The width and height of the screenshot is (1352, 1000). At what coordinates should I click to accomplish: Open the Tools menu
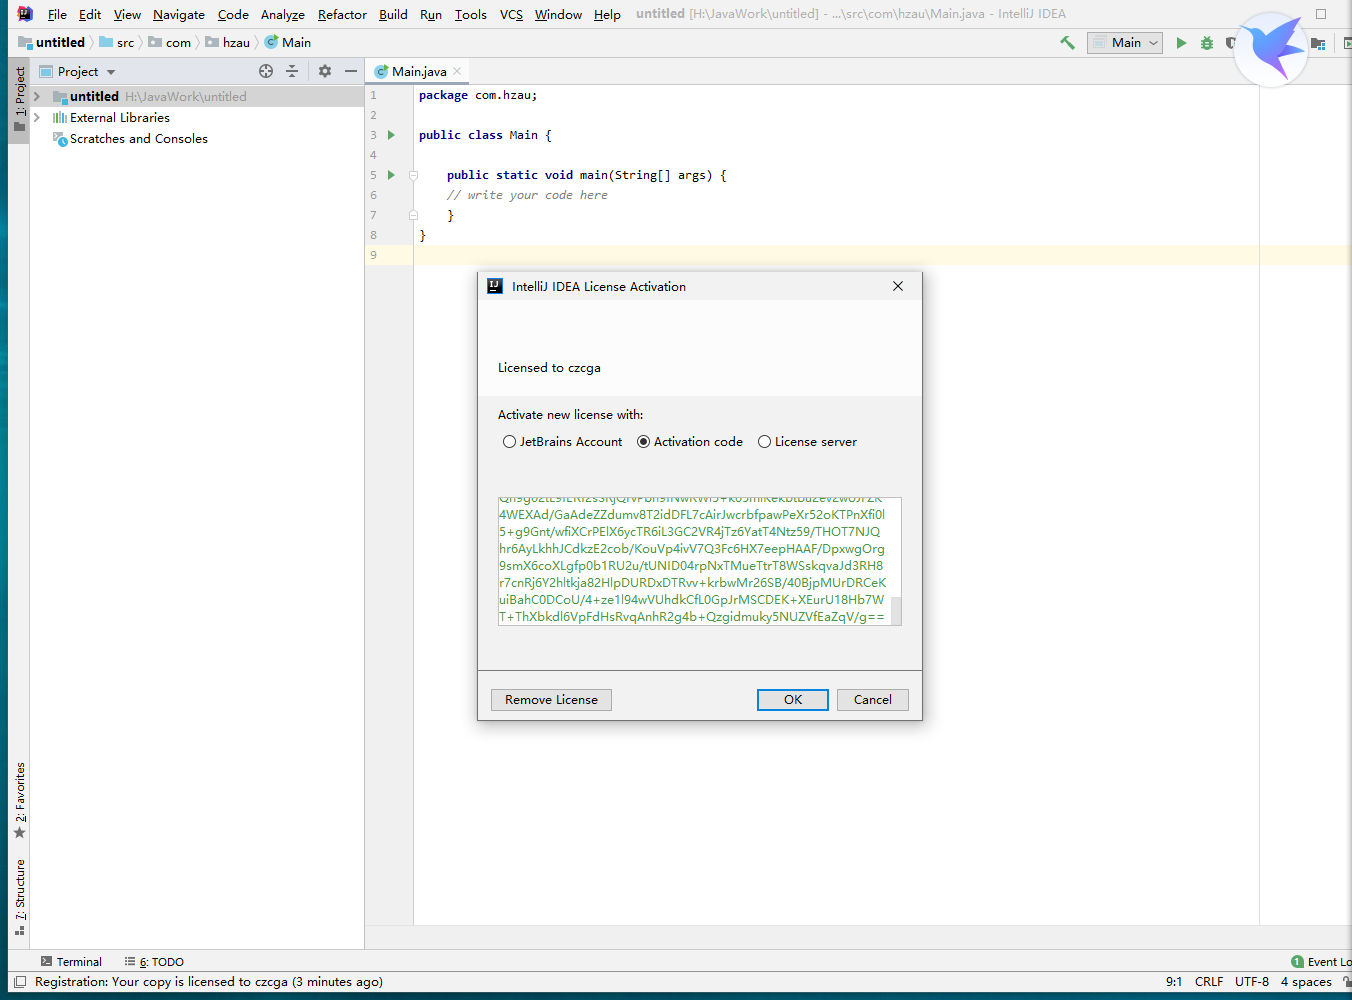point(471,14)
